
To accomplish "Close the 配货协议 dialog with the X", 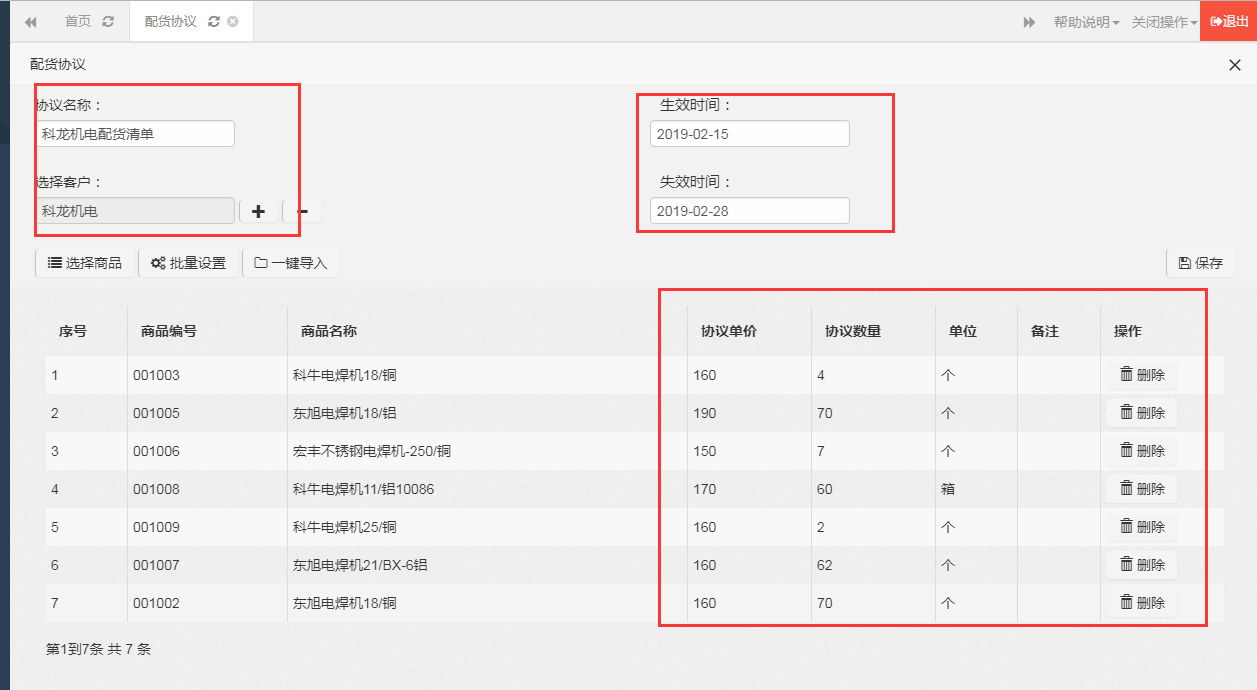I will [x=1234, y=65].
